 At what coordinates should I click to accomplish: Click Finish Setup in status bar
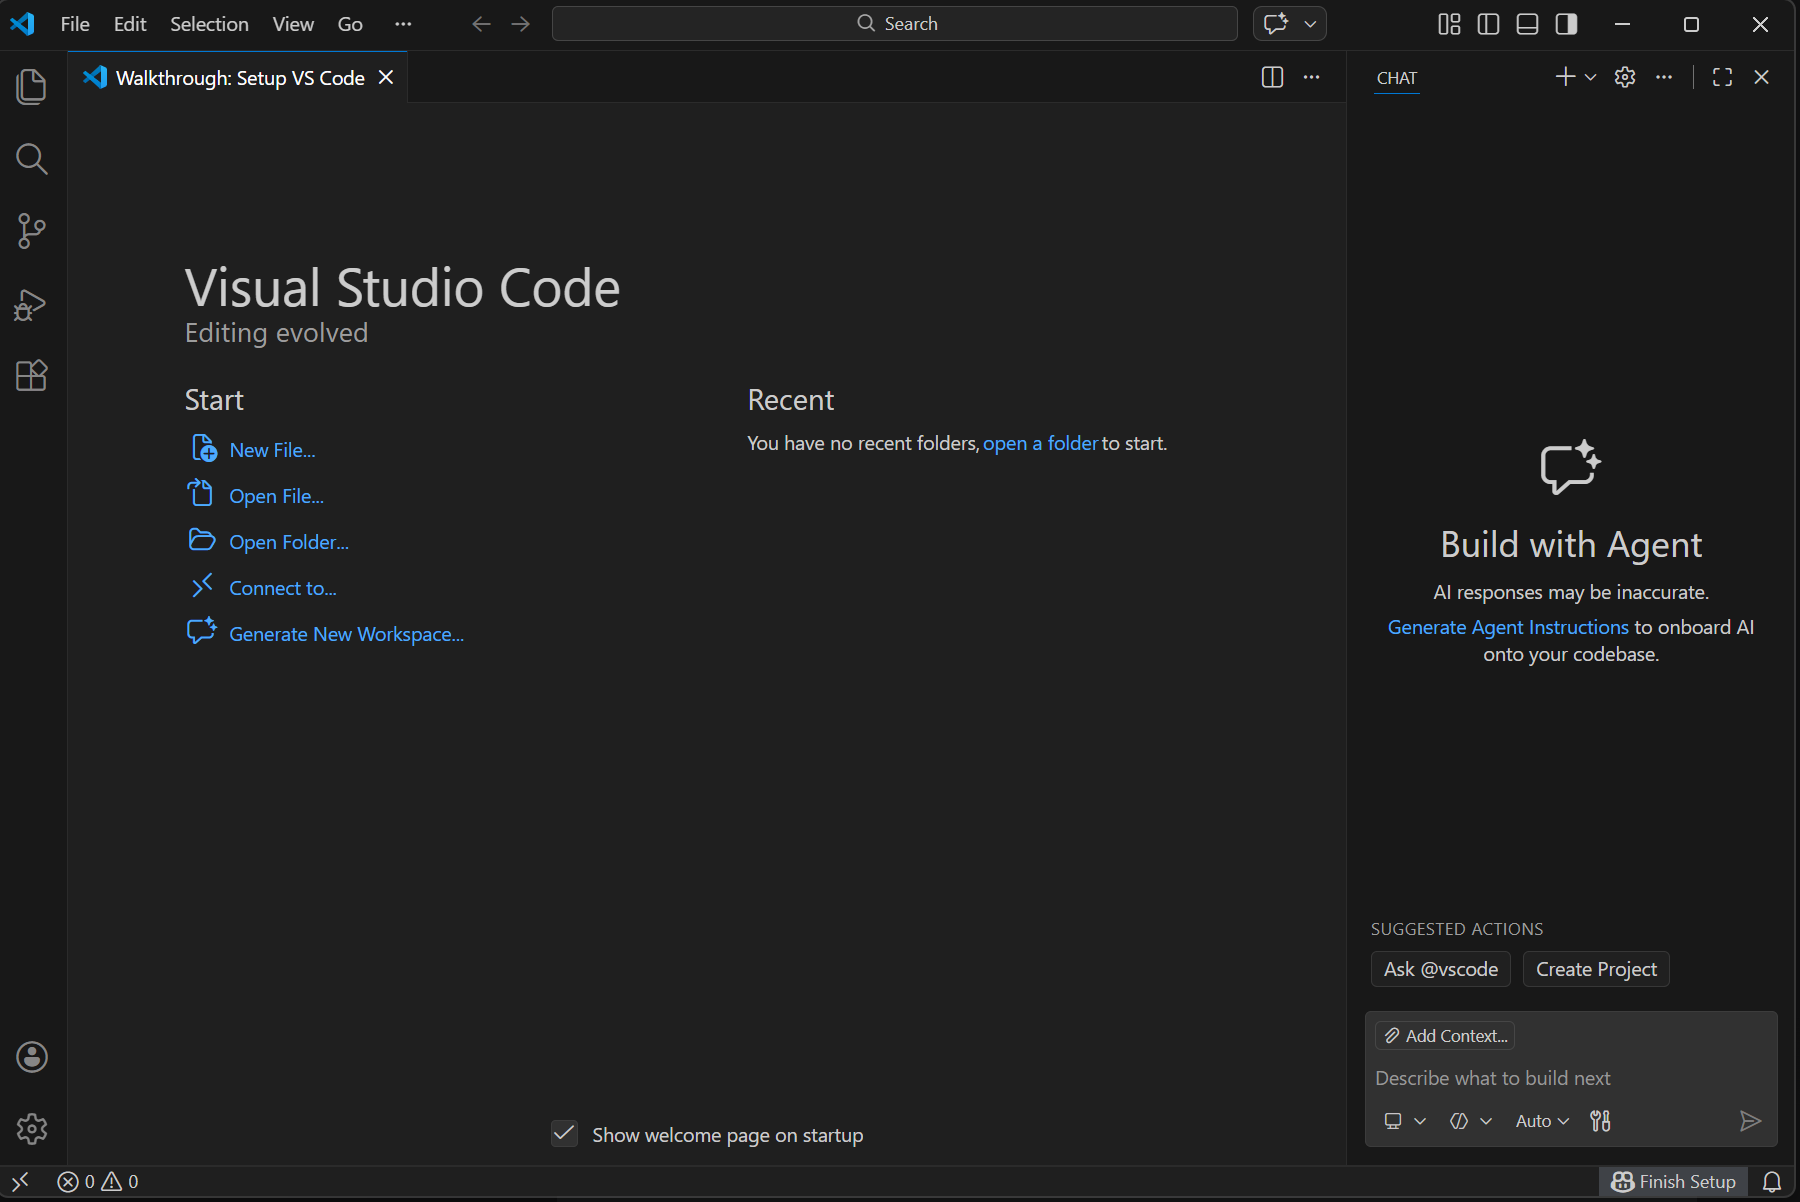[x=1673, y=1182]
